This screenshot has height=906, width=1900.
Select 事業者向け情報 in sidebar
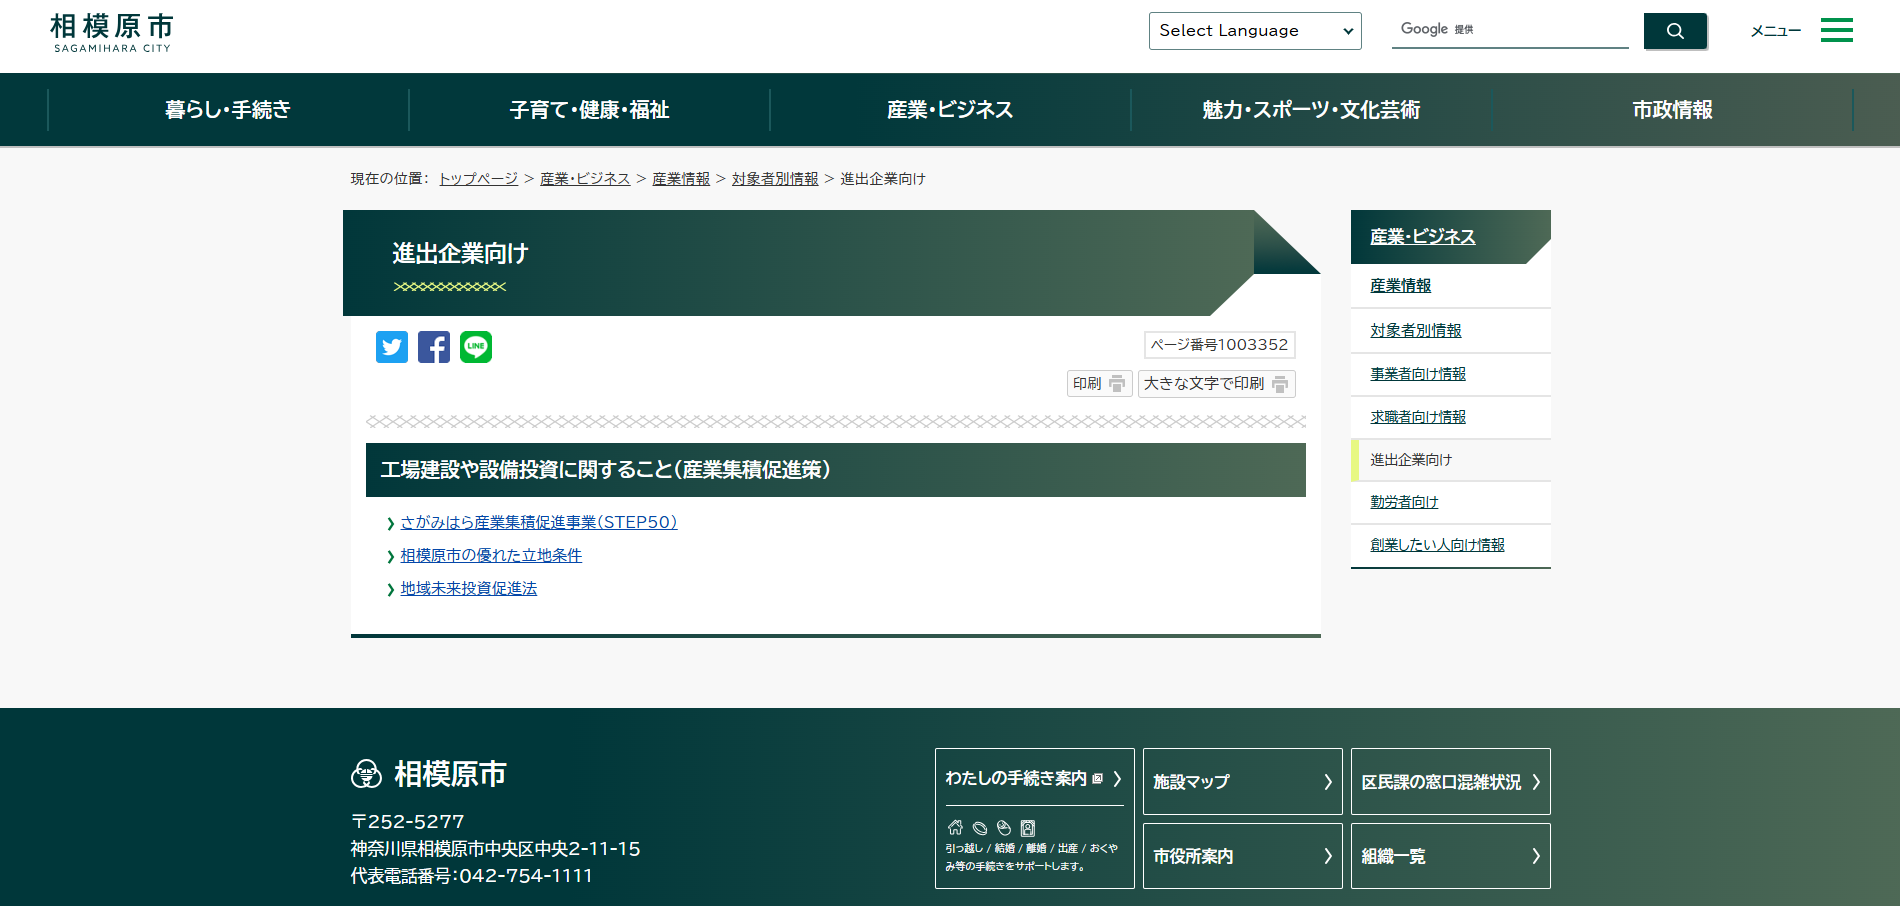[1418, 374]
